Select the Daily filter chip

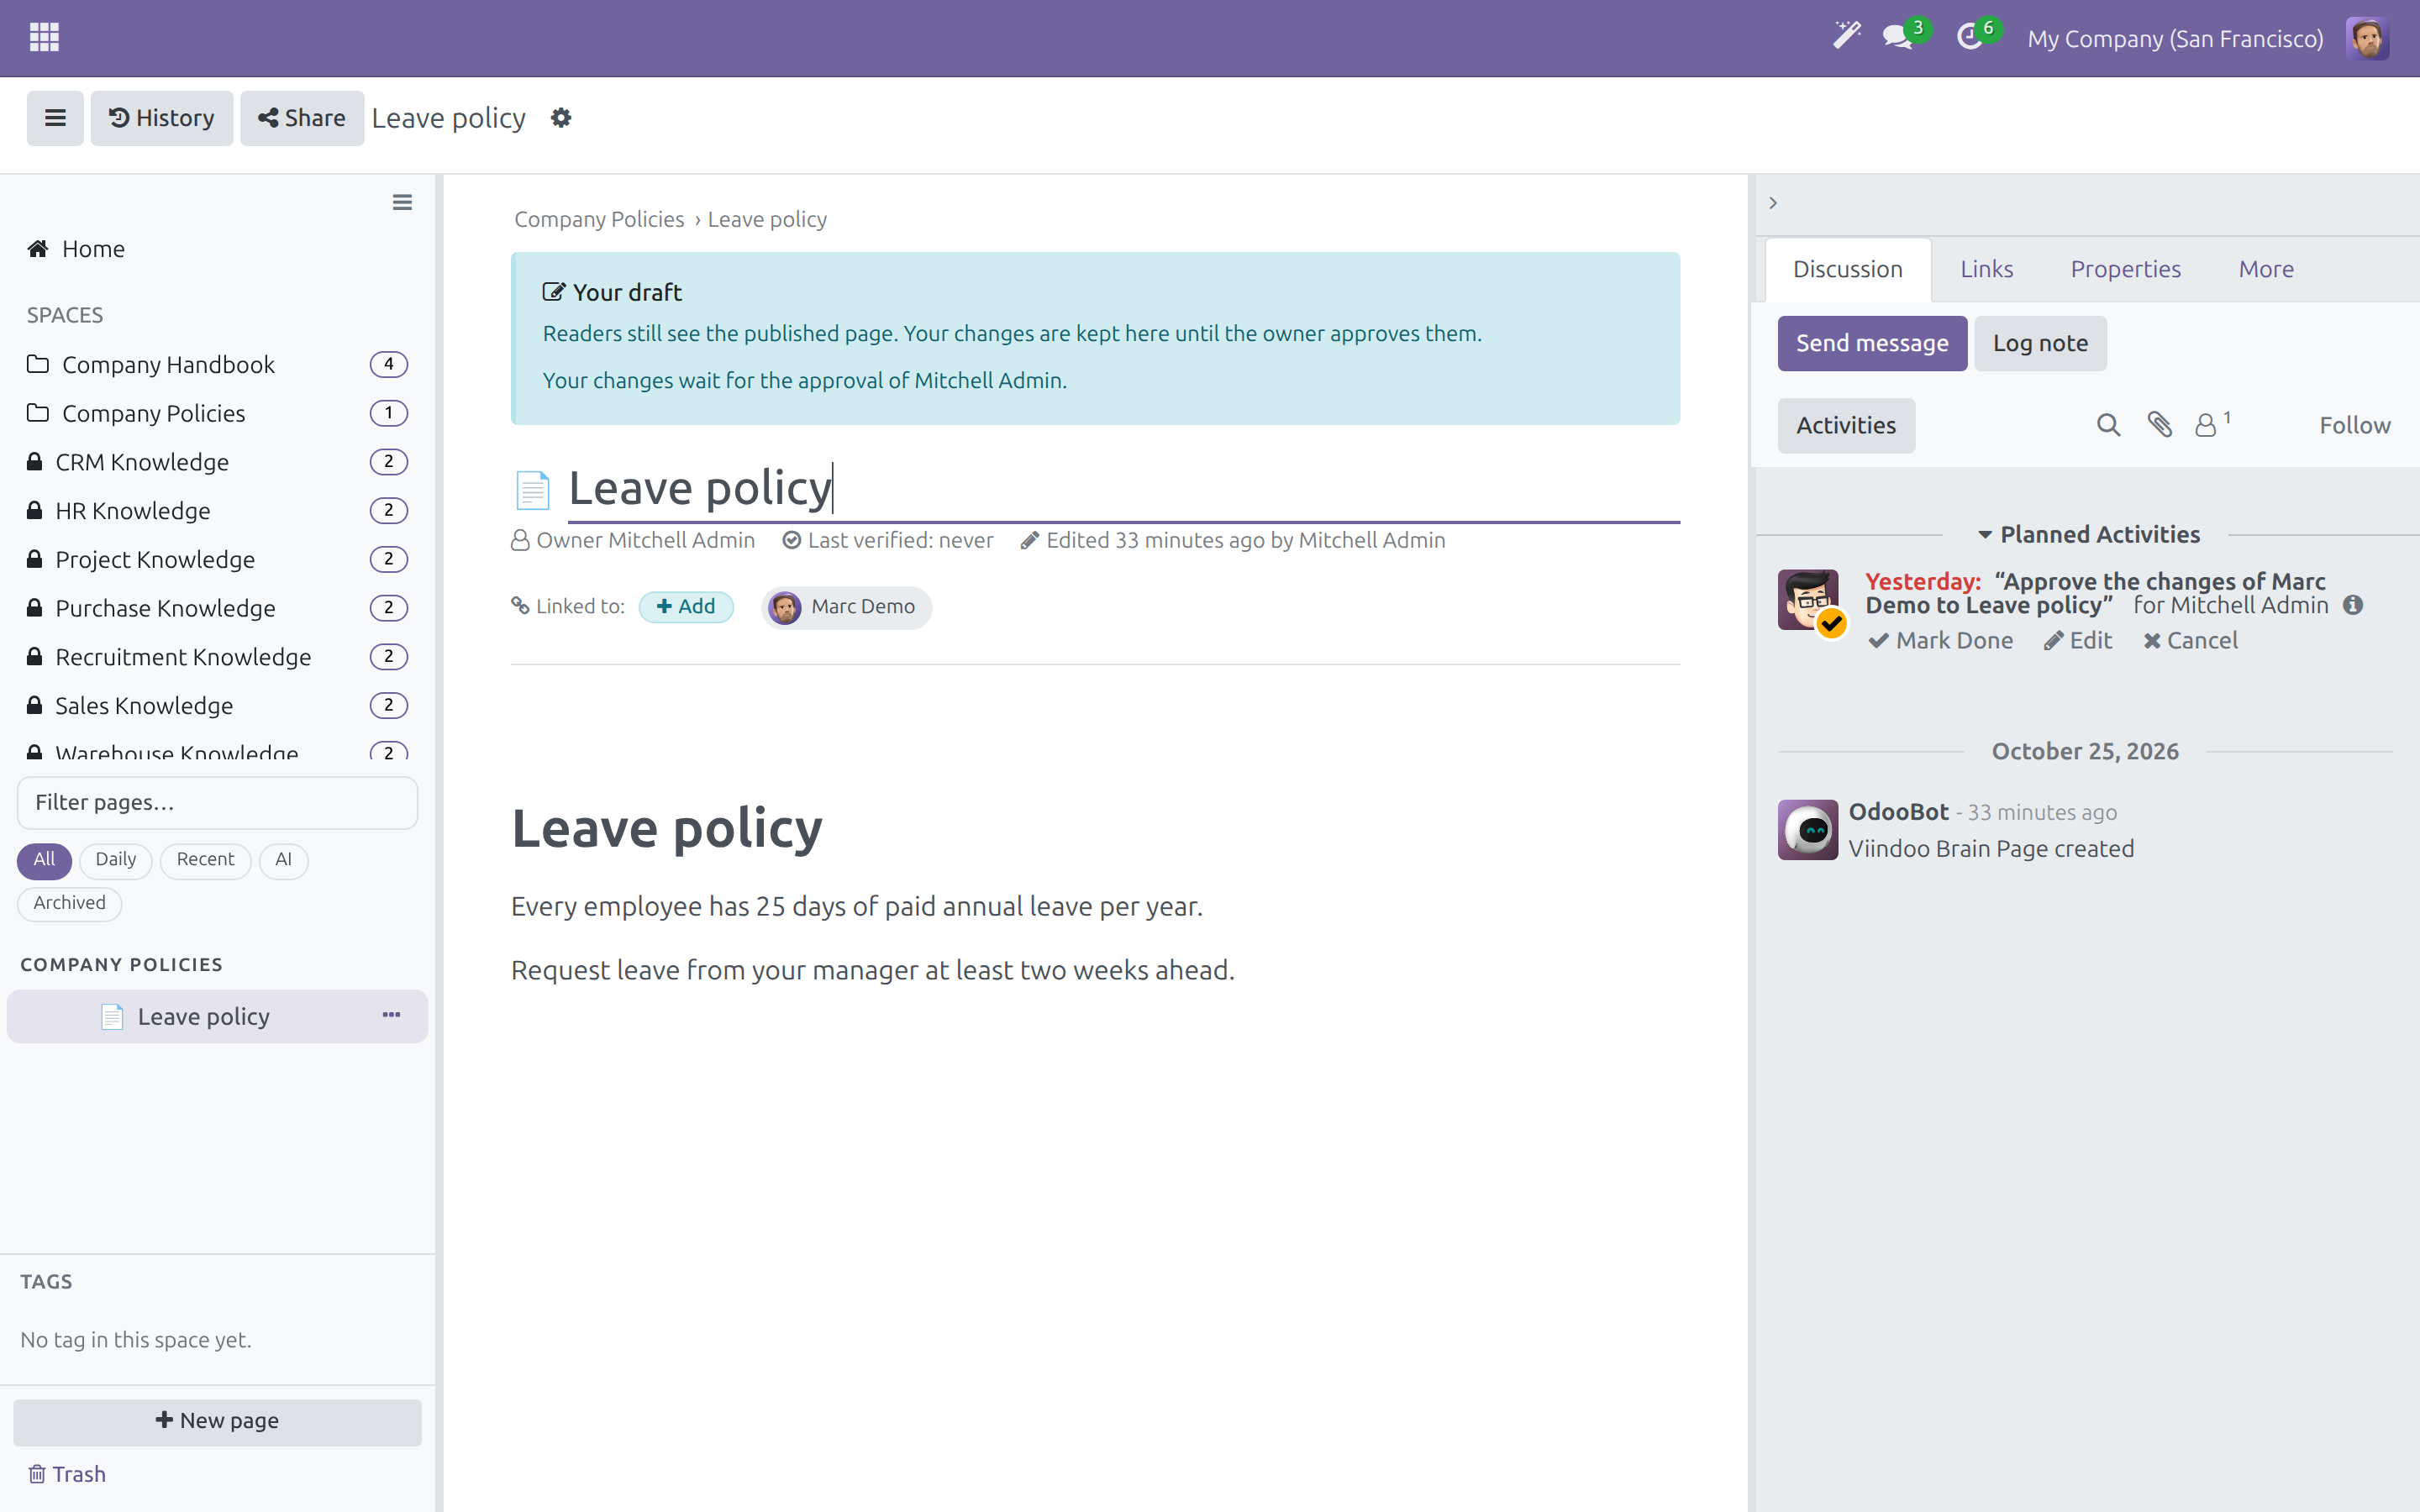click(x=116, y=860)
